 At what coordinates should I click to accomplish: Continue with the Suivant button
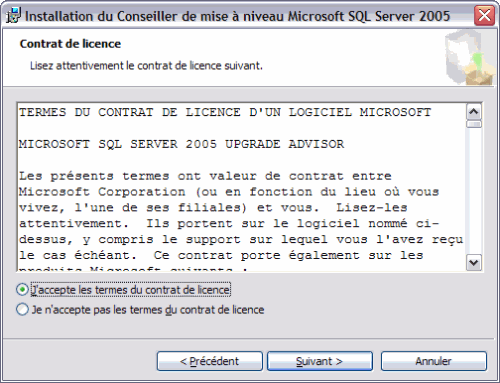(320, 361)
